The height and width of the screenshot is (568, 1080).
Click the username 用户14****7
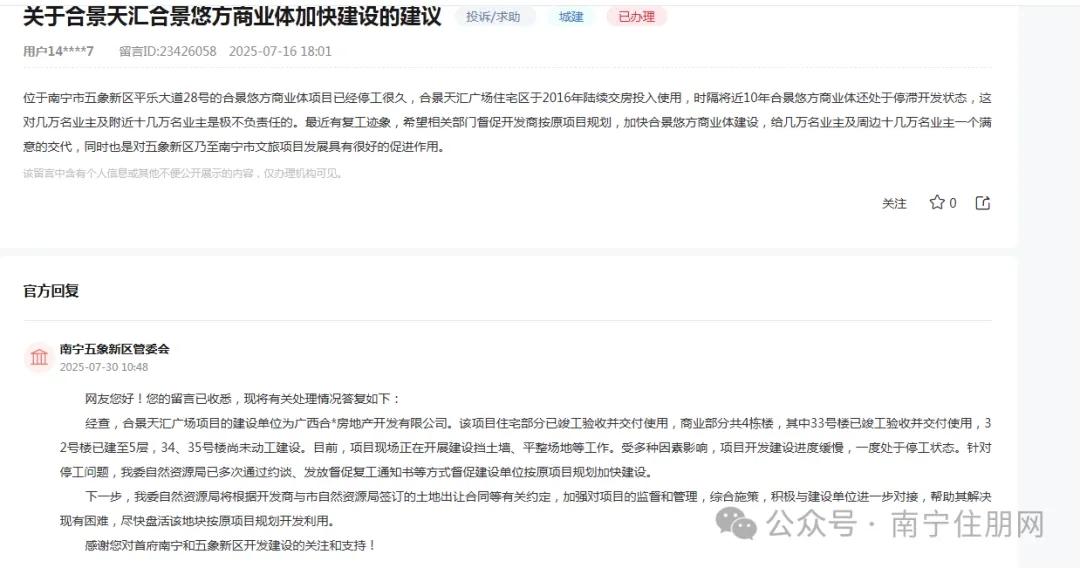tap(59, 51)
